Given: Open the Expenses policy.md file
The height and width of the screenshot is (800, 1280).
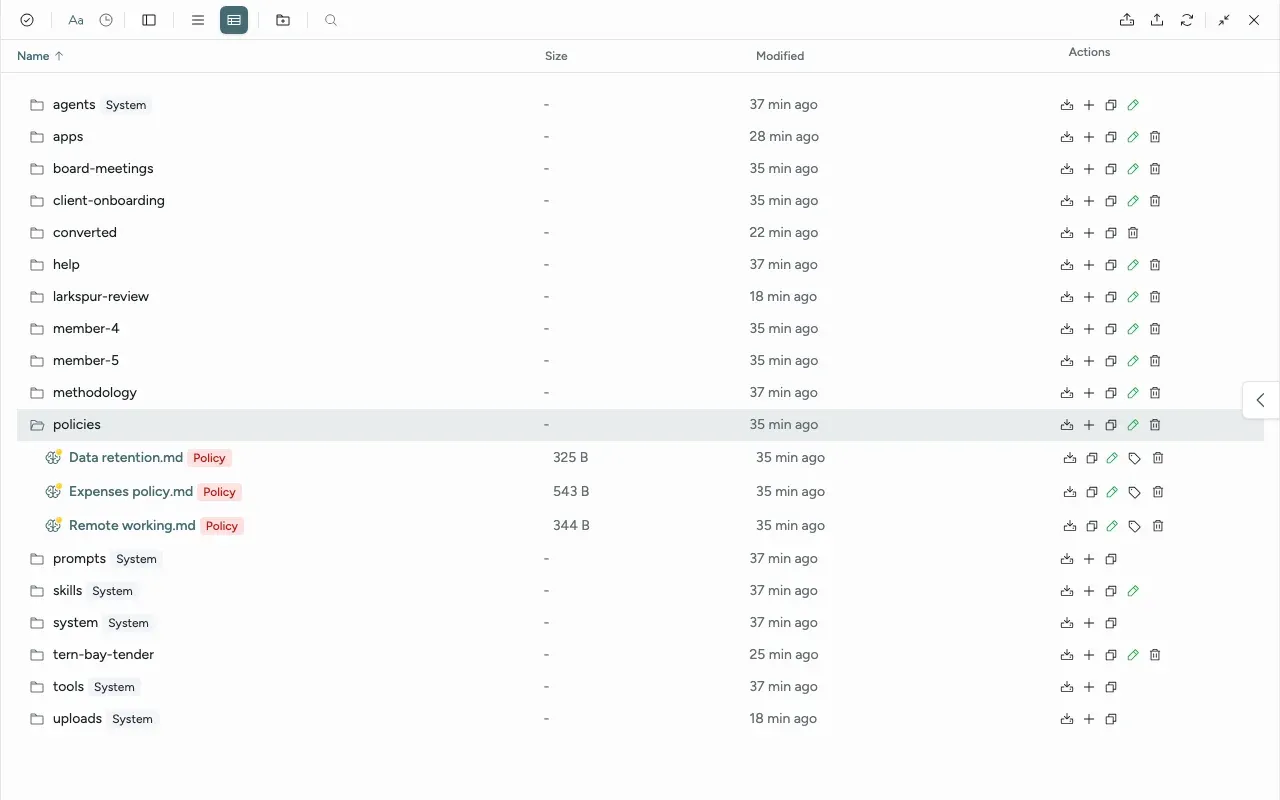Looking at the screenshot, I should 131,491.
